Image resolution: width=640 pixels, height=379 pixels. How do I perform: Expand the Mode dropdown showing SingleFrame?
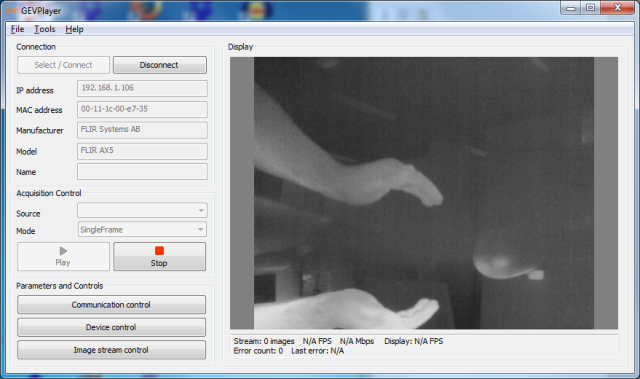(142, 230)
